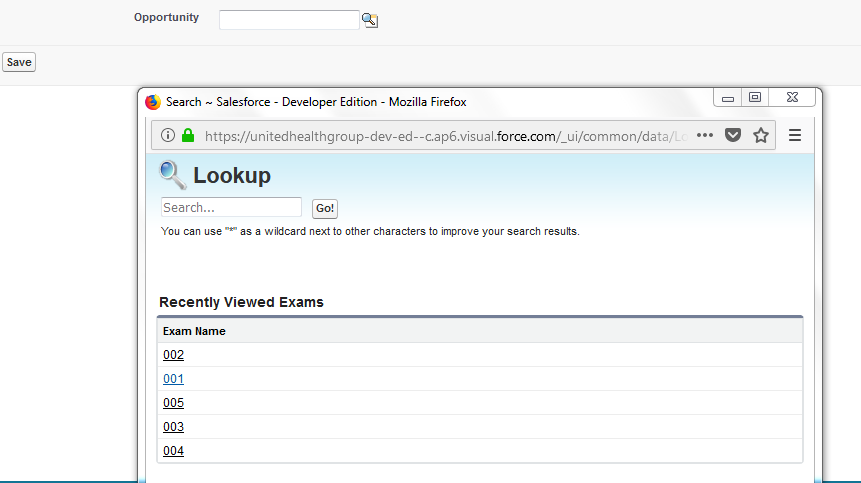Screen dimensions: 861x483
Task: Click the Go! search button
Action: [325, 208]
